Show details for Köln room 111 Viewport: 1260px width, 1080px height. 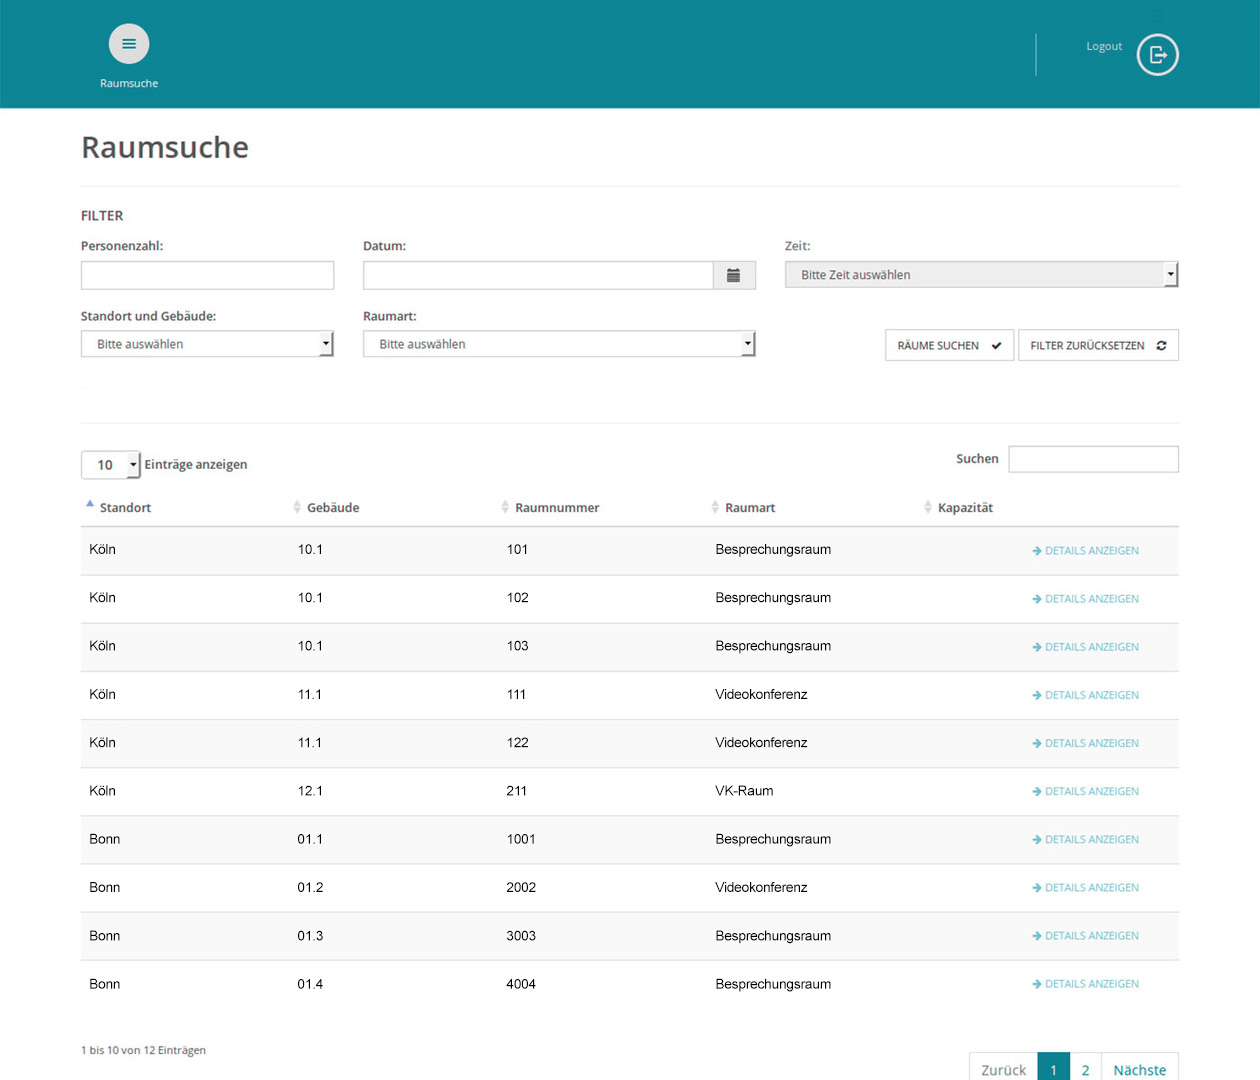point(1085,695)
